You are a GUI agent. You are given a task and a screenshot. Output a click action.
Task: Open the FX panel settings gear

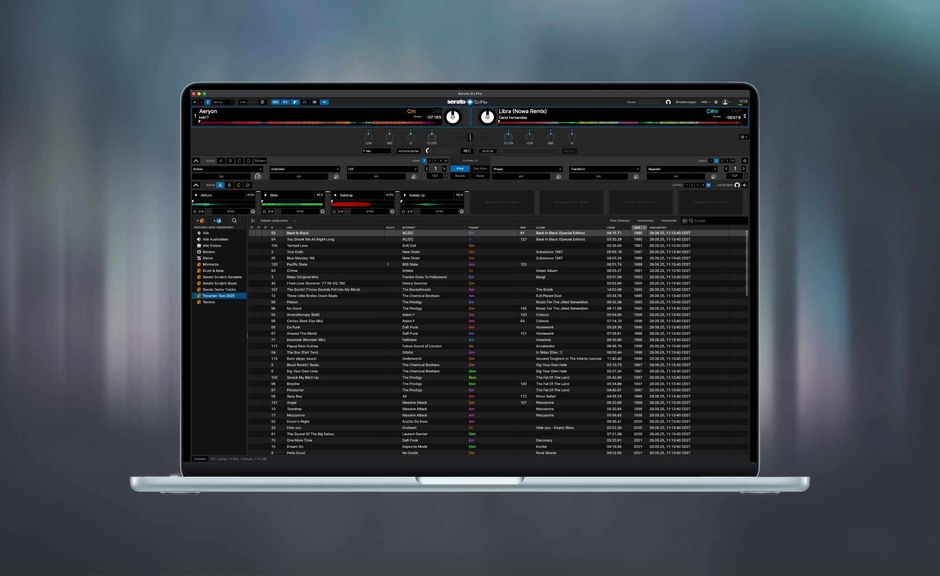point(745,161)
